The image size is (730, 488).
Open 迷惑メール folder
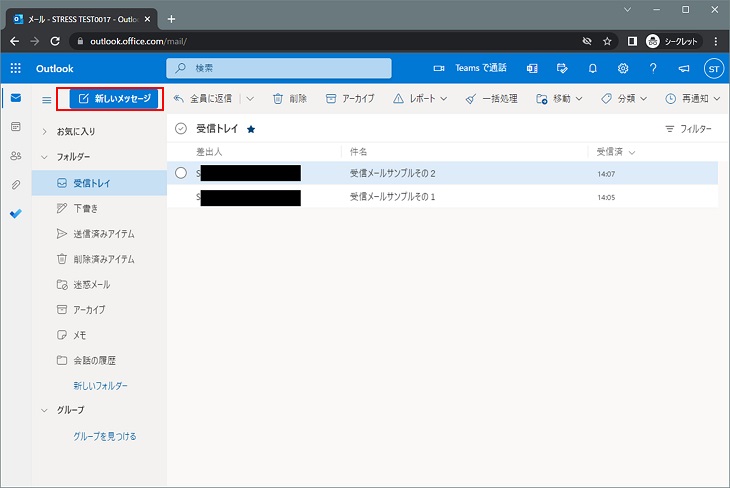[99, 285]
